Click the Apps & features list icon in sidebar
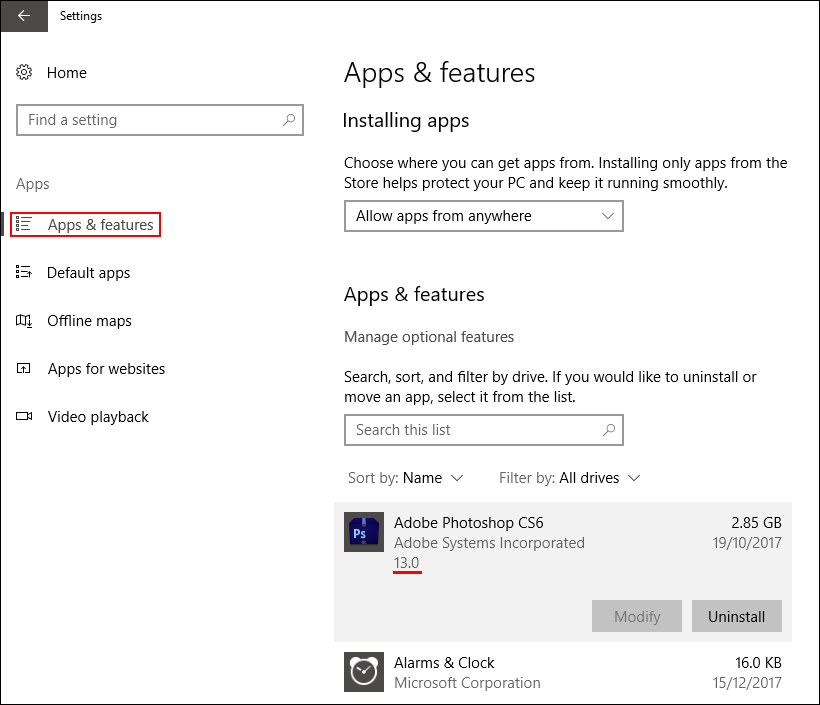Image resolution: width=820 pixels, height=705 pixels. tap(24, 224)
